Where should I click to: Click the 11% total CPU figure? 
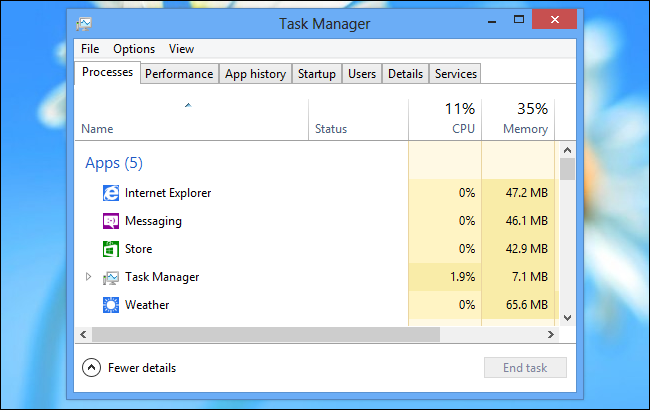point(460,109)
